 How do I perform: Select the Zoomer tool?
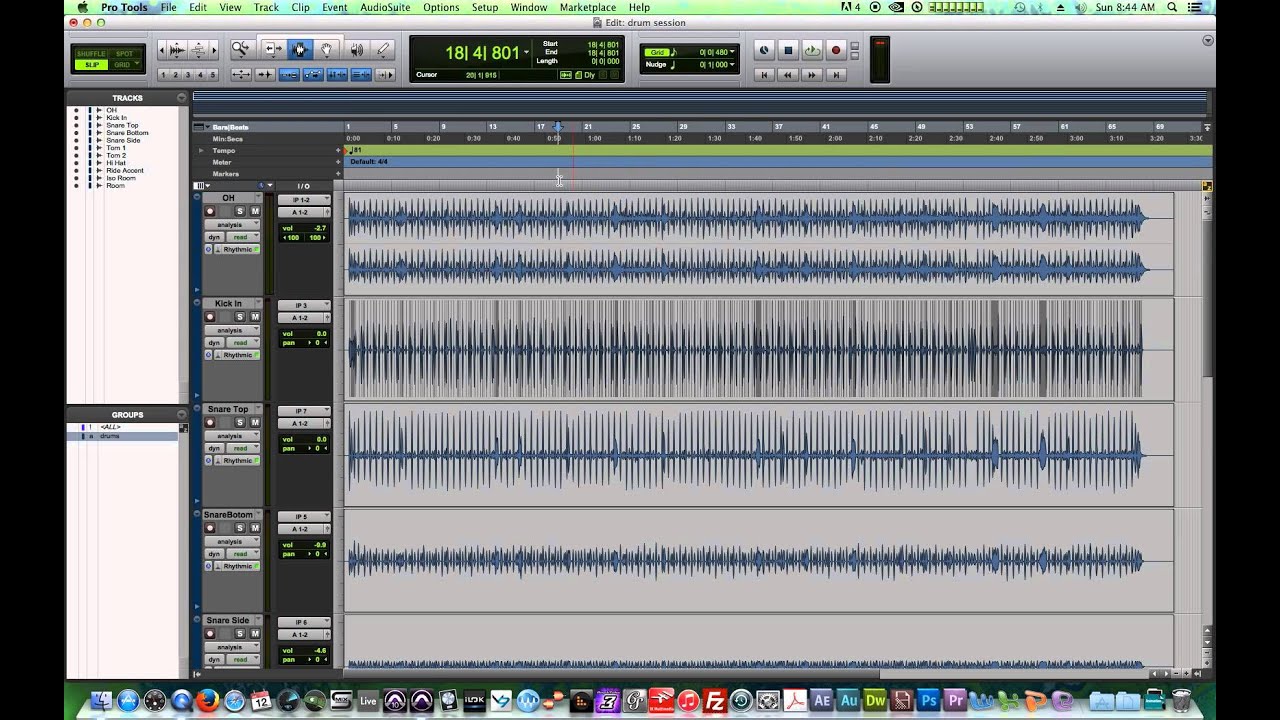pyautogui.click(x=240, y=49)
